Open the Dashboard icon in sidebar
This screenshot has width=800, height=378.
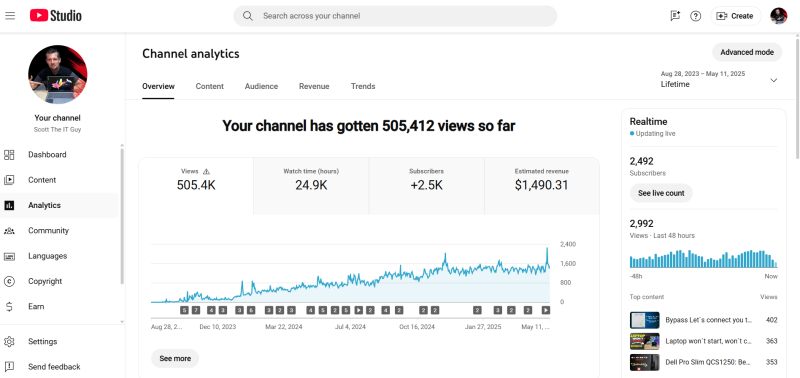coord(9,155)
